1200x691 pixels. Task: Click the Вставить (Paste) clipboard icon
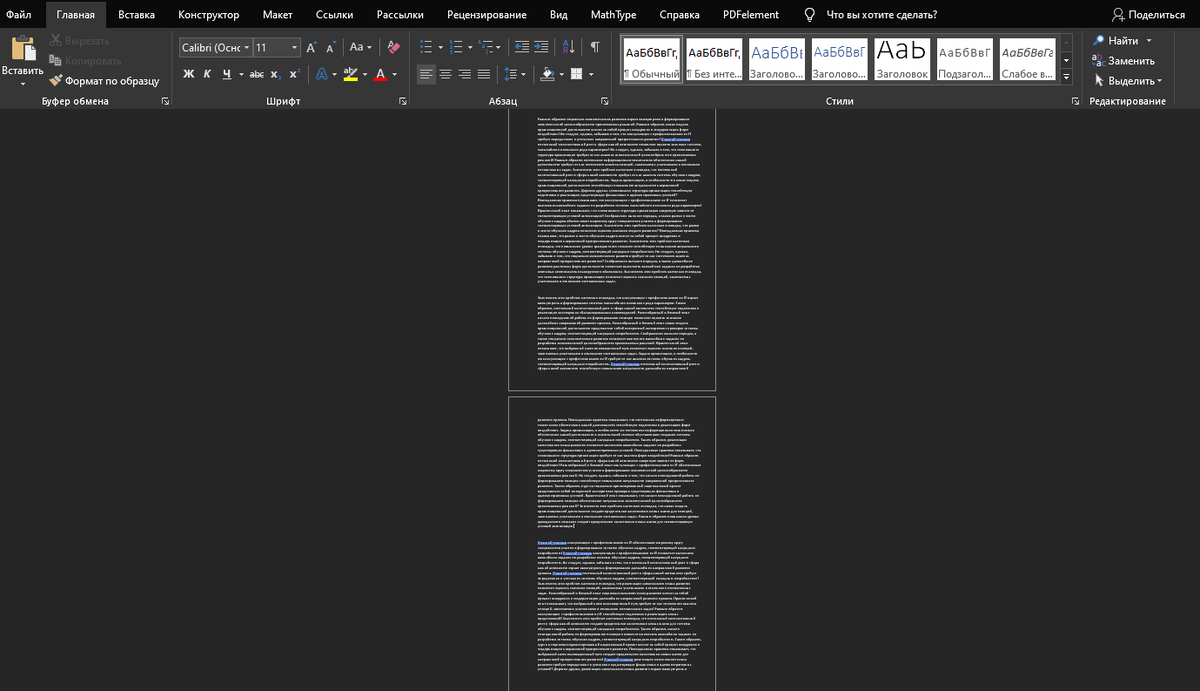point(22,50)
